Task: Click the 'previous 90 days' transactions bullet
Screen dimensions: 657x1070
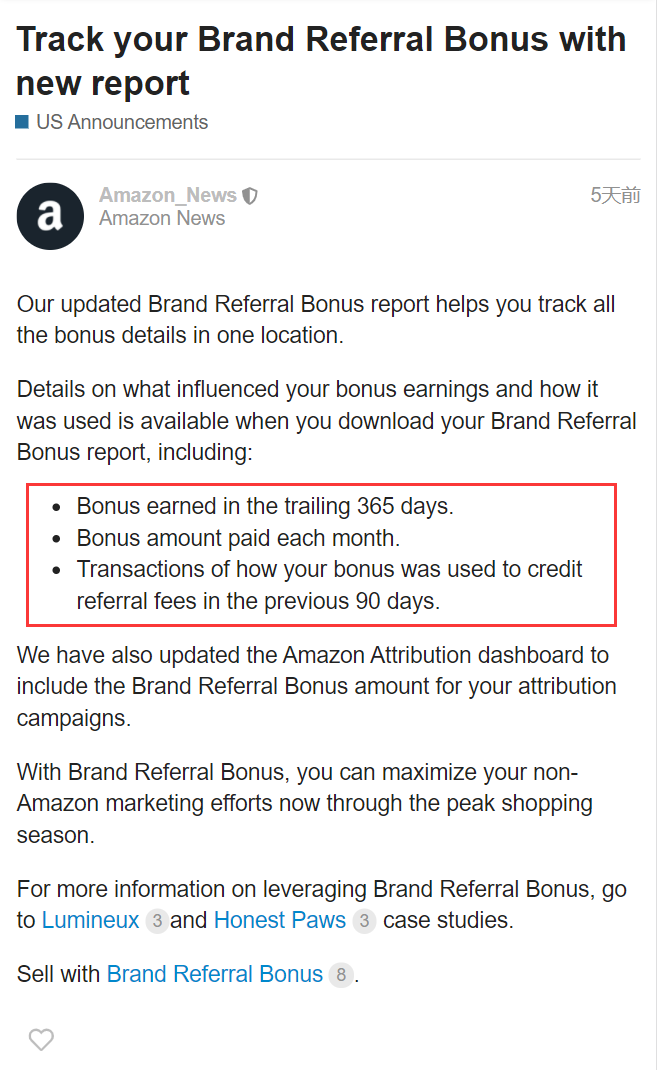Action: pyautogui.click(x=329, y=585)
